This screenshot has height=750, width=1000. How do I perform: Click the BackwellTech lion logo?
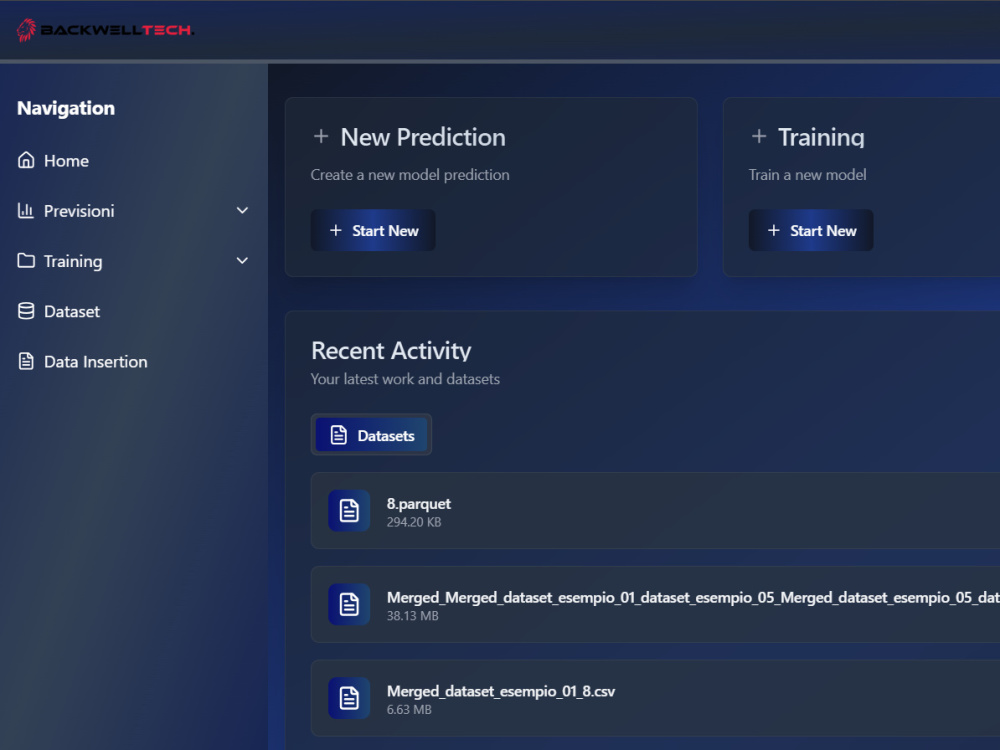pos(26,30)
